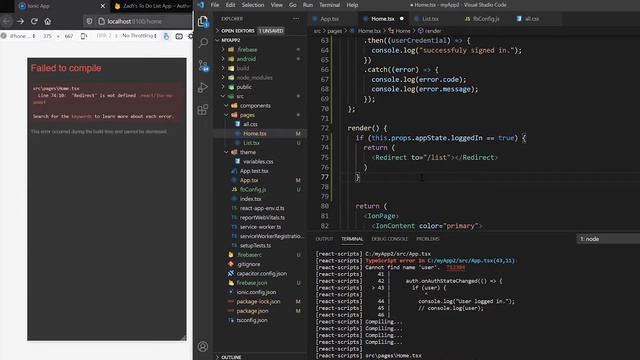Open the Accounts menu icon
Screen dimensions: 640x360
click(x=203, y=347)
